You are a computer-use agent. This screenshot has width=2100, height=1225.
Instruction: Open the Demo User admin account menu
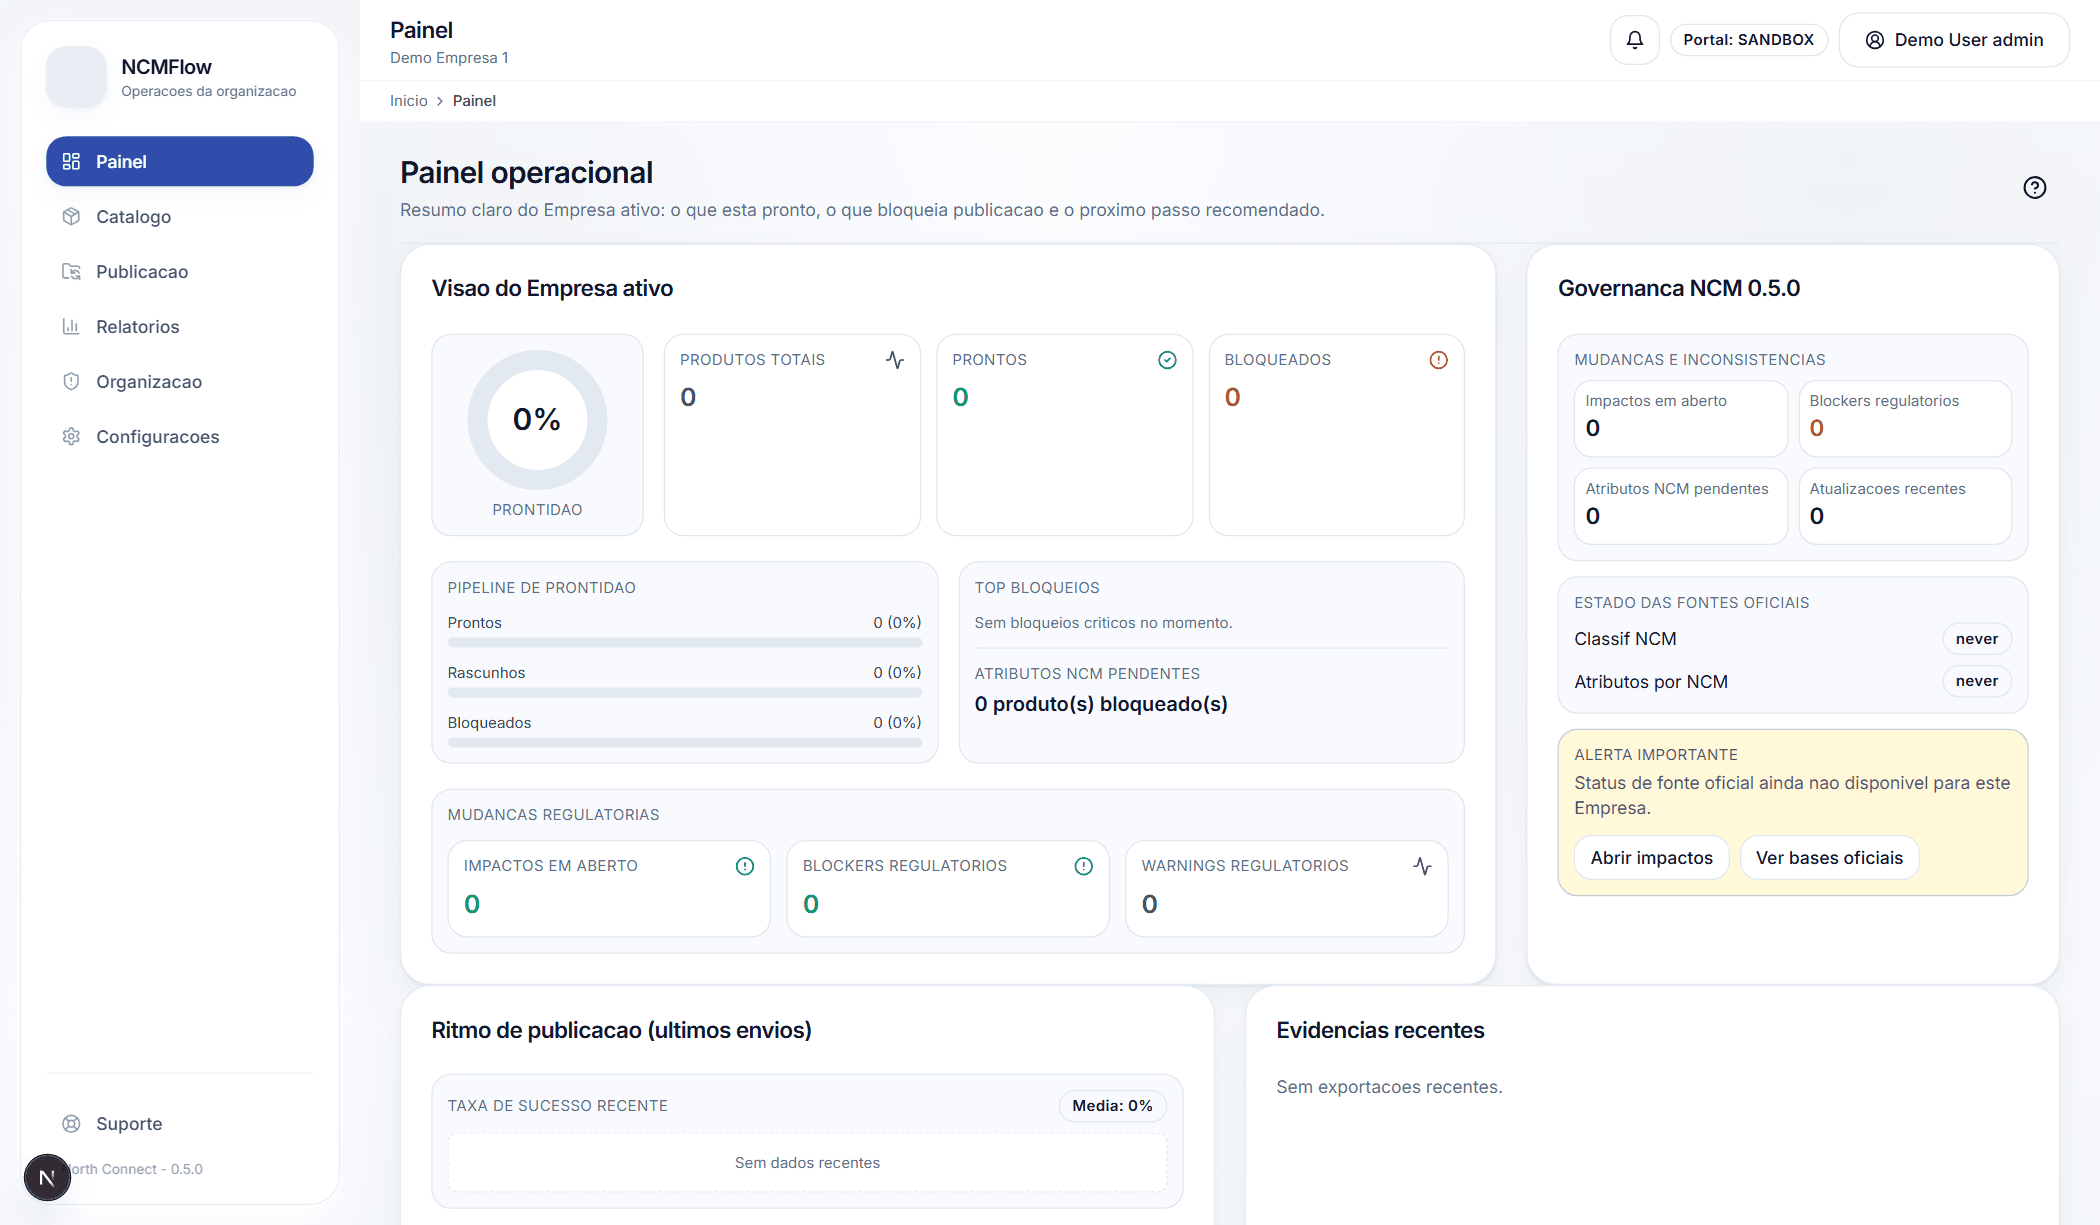pos(1953,40)
